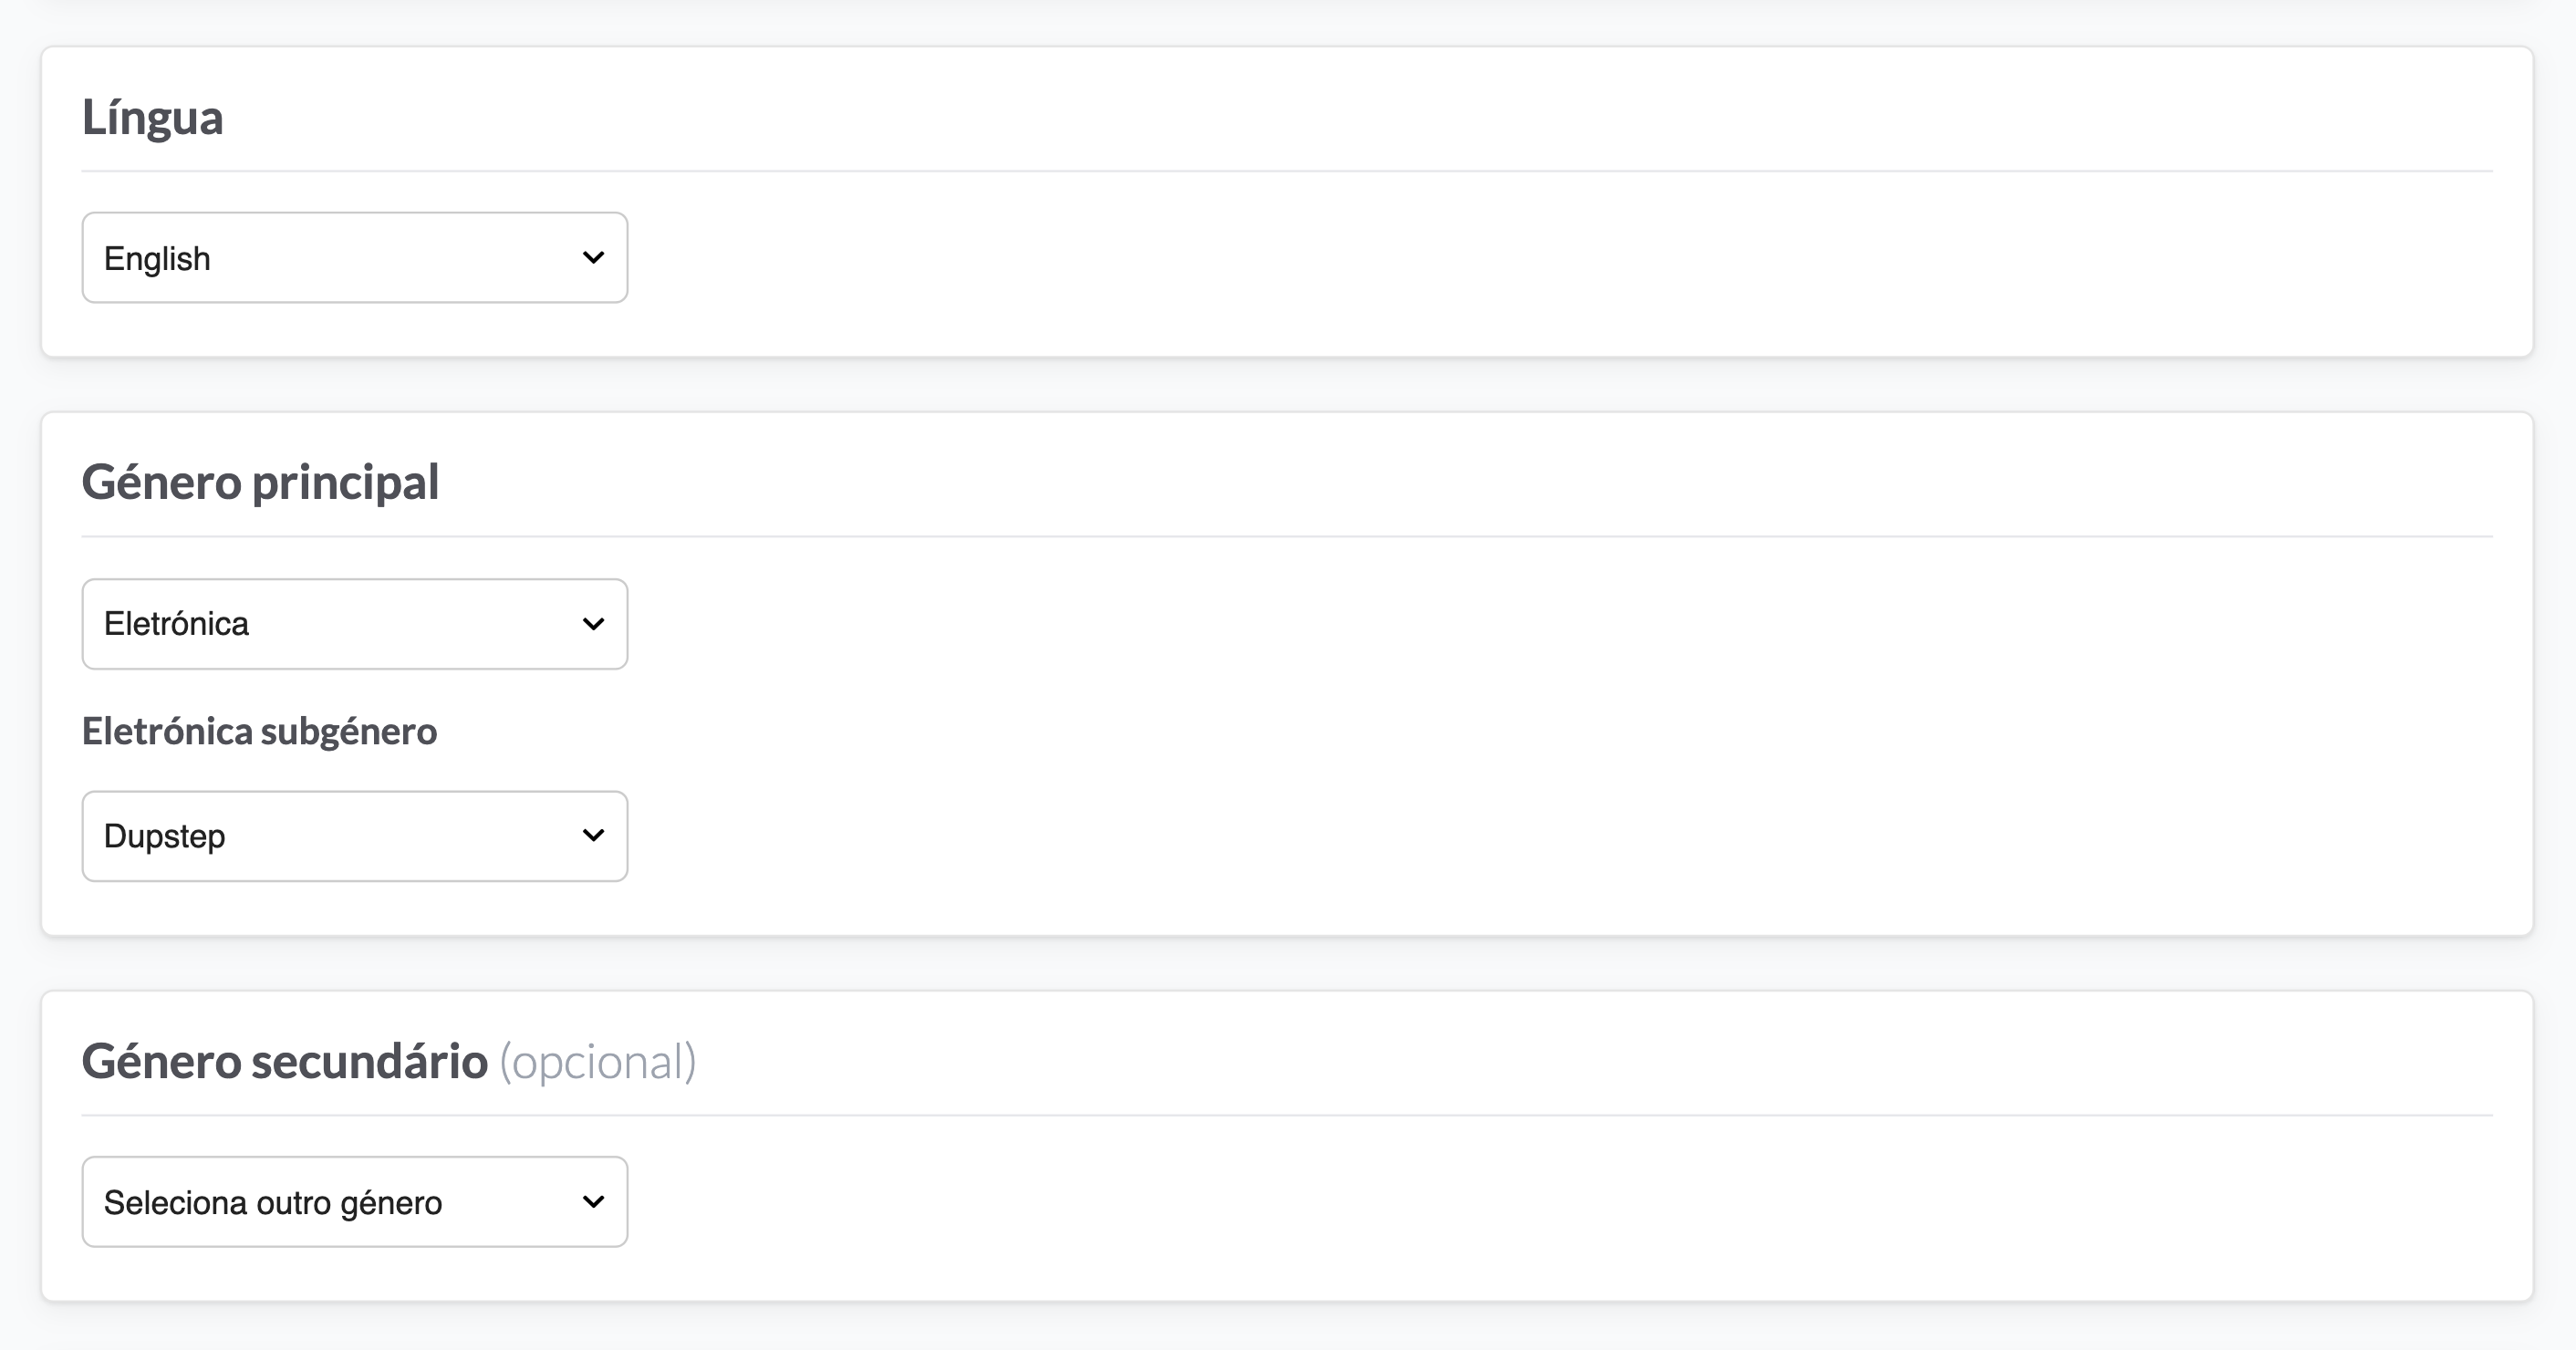2576x1350 pixels.
Task: Open the English language dropdown
Action: click(x=355, y=257)
